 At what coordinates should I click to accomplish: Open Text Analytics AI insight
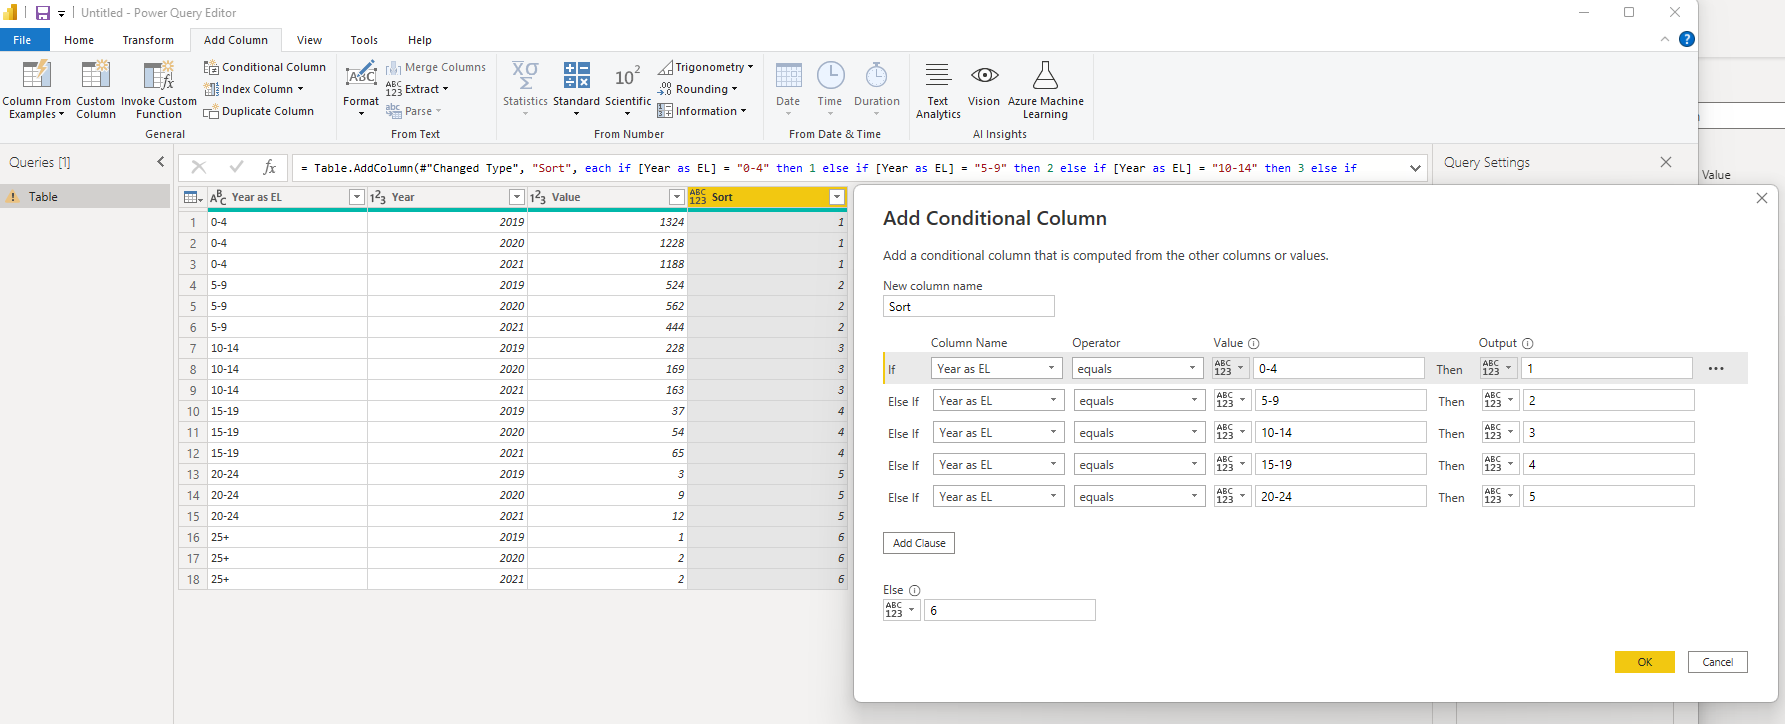click(938, 89)
